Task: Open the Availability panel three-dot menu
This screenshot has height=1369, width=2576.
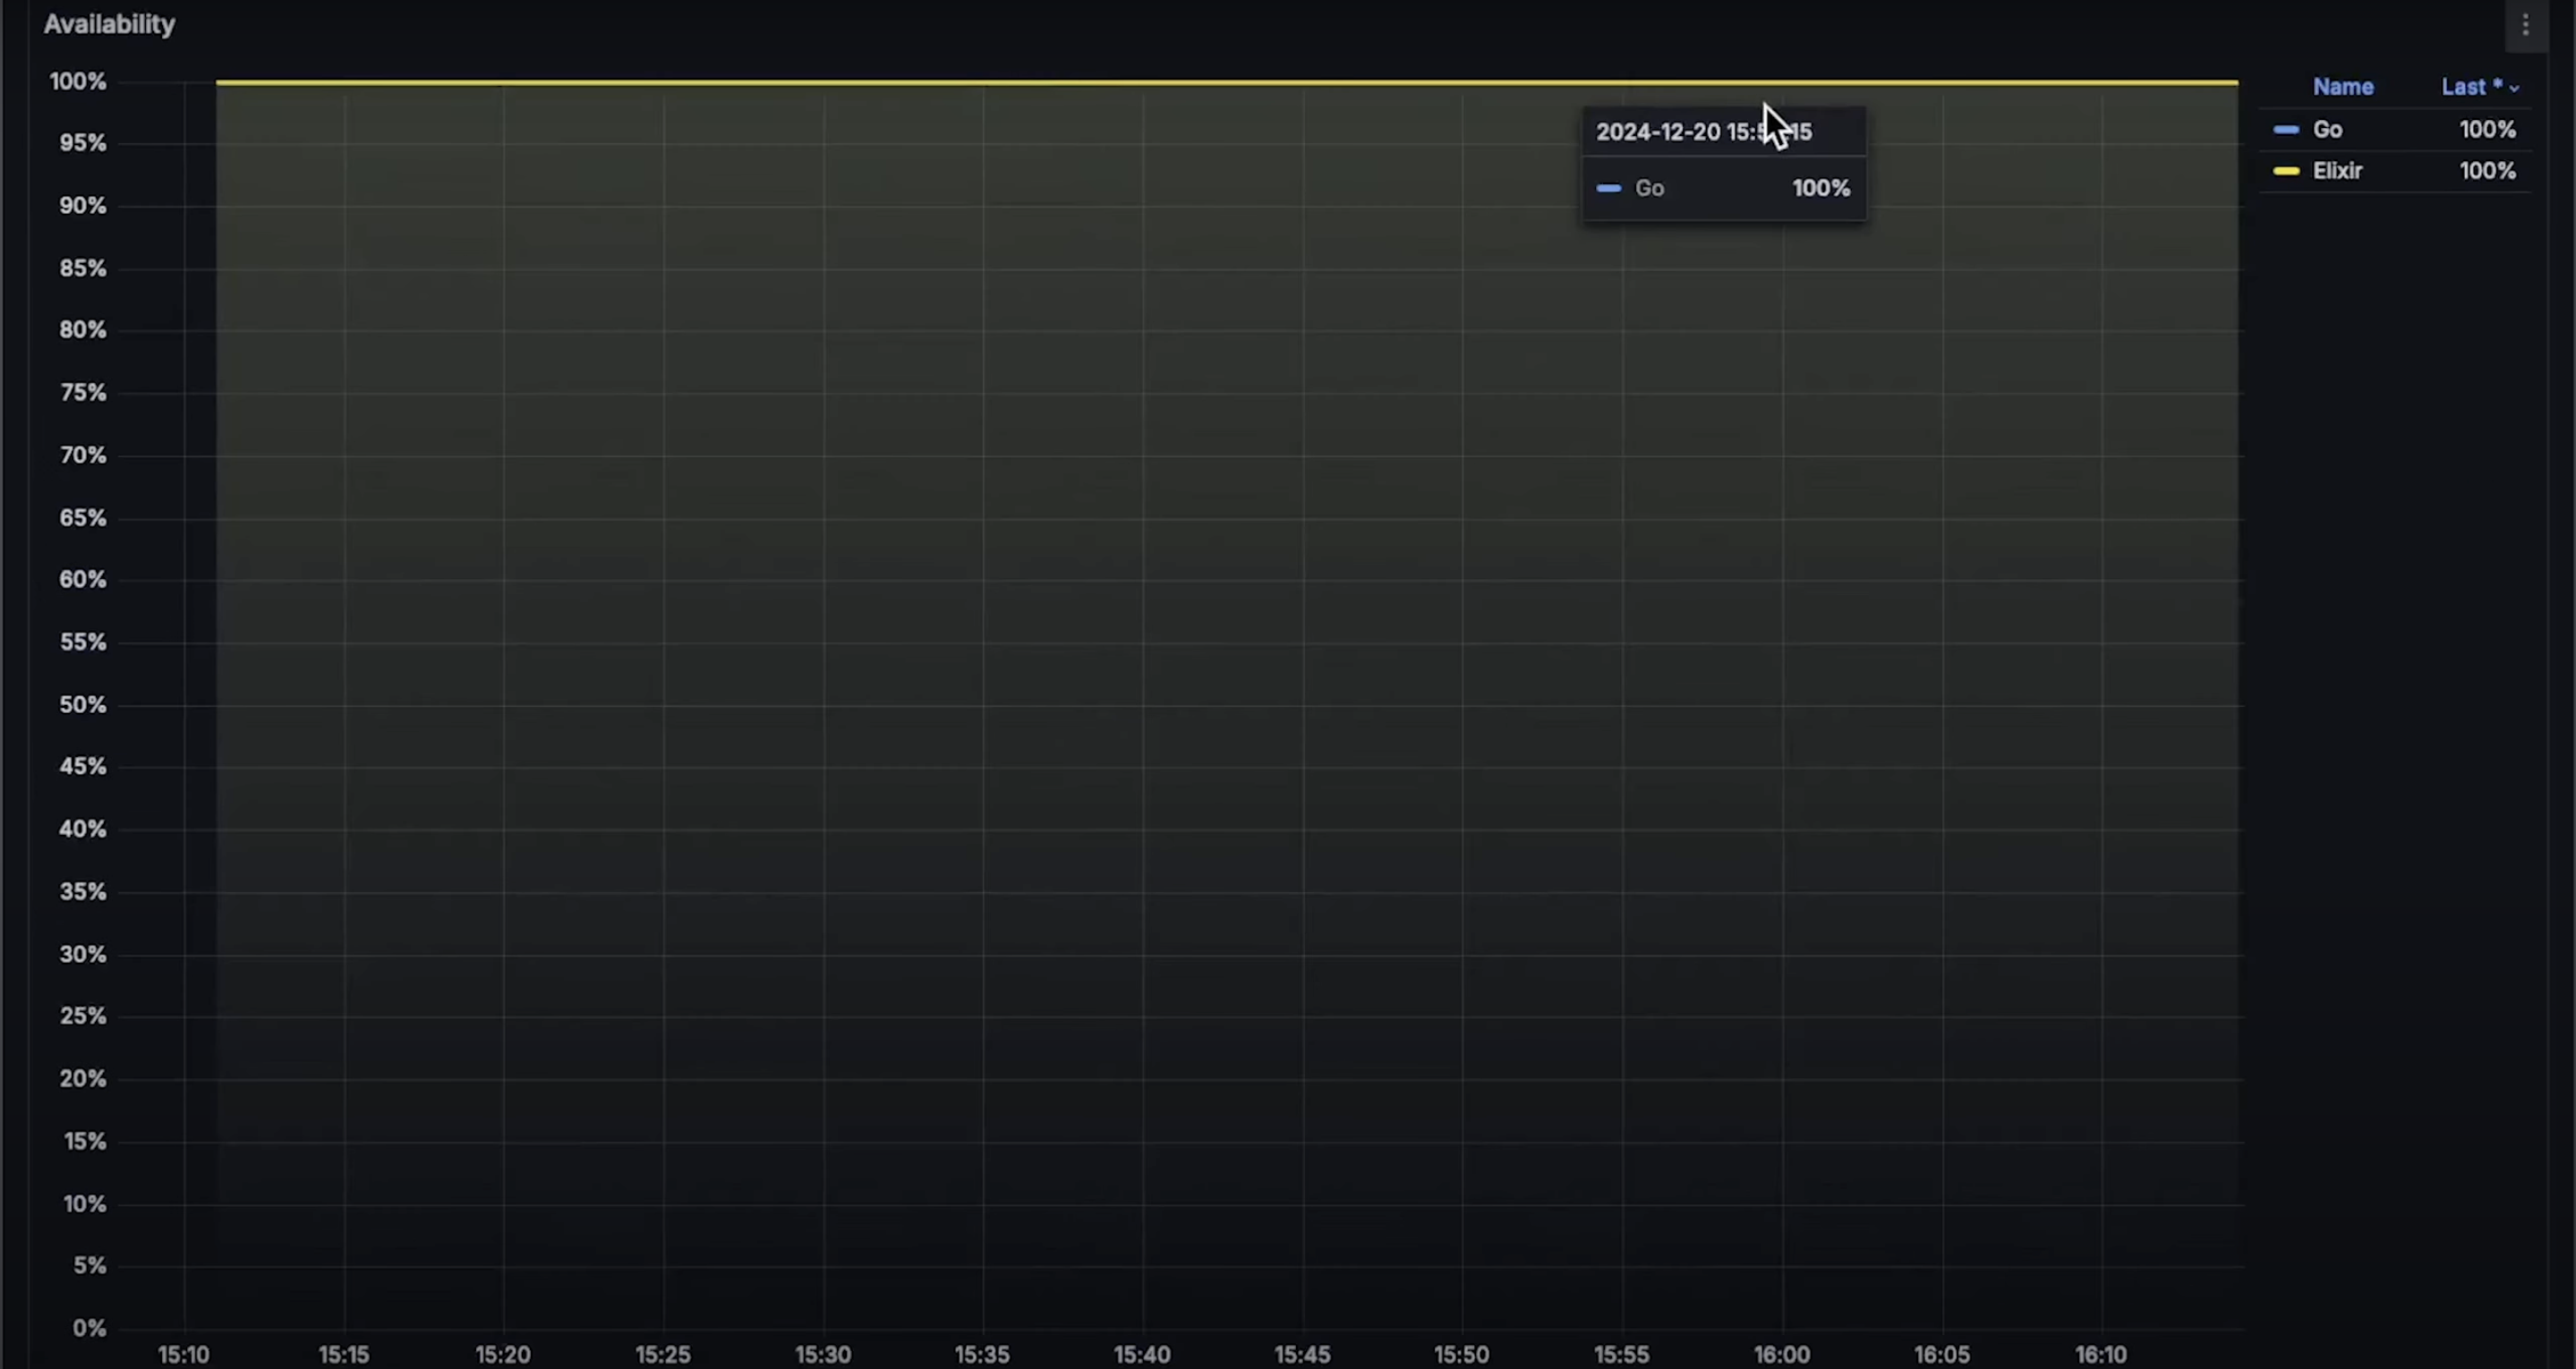Action: (x=2525, y=25)
